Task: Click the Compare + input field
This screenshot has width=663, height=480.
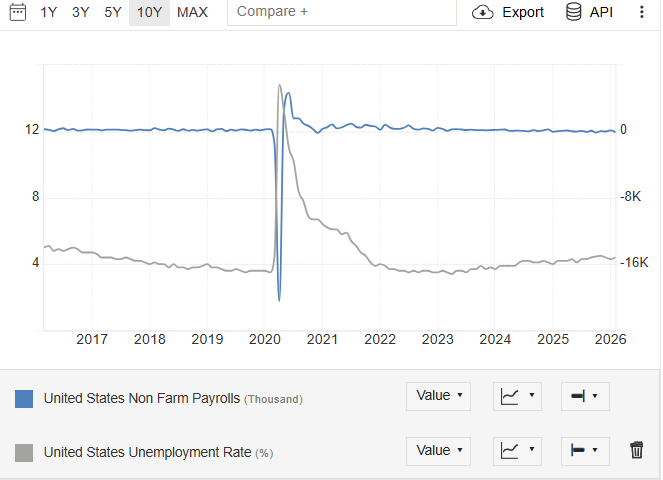Action: coord(342,12)
